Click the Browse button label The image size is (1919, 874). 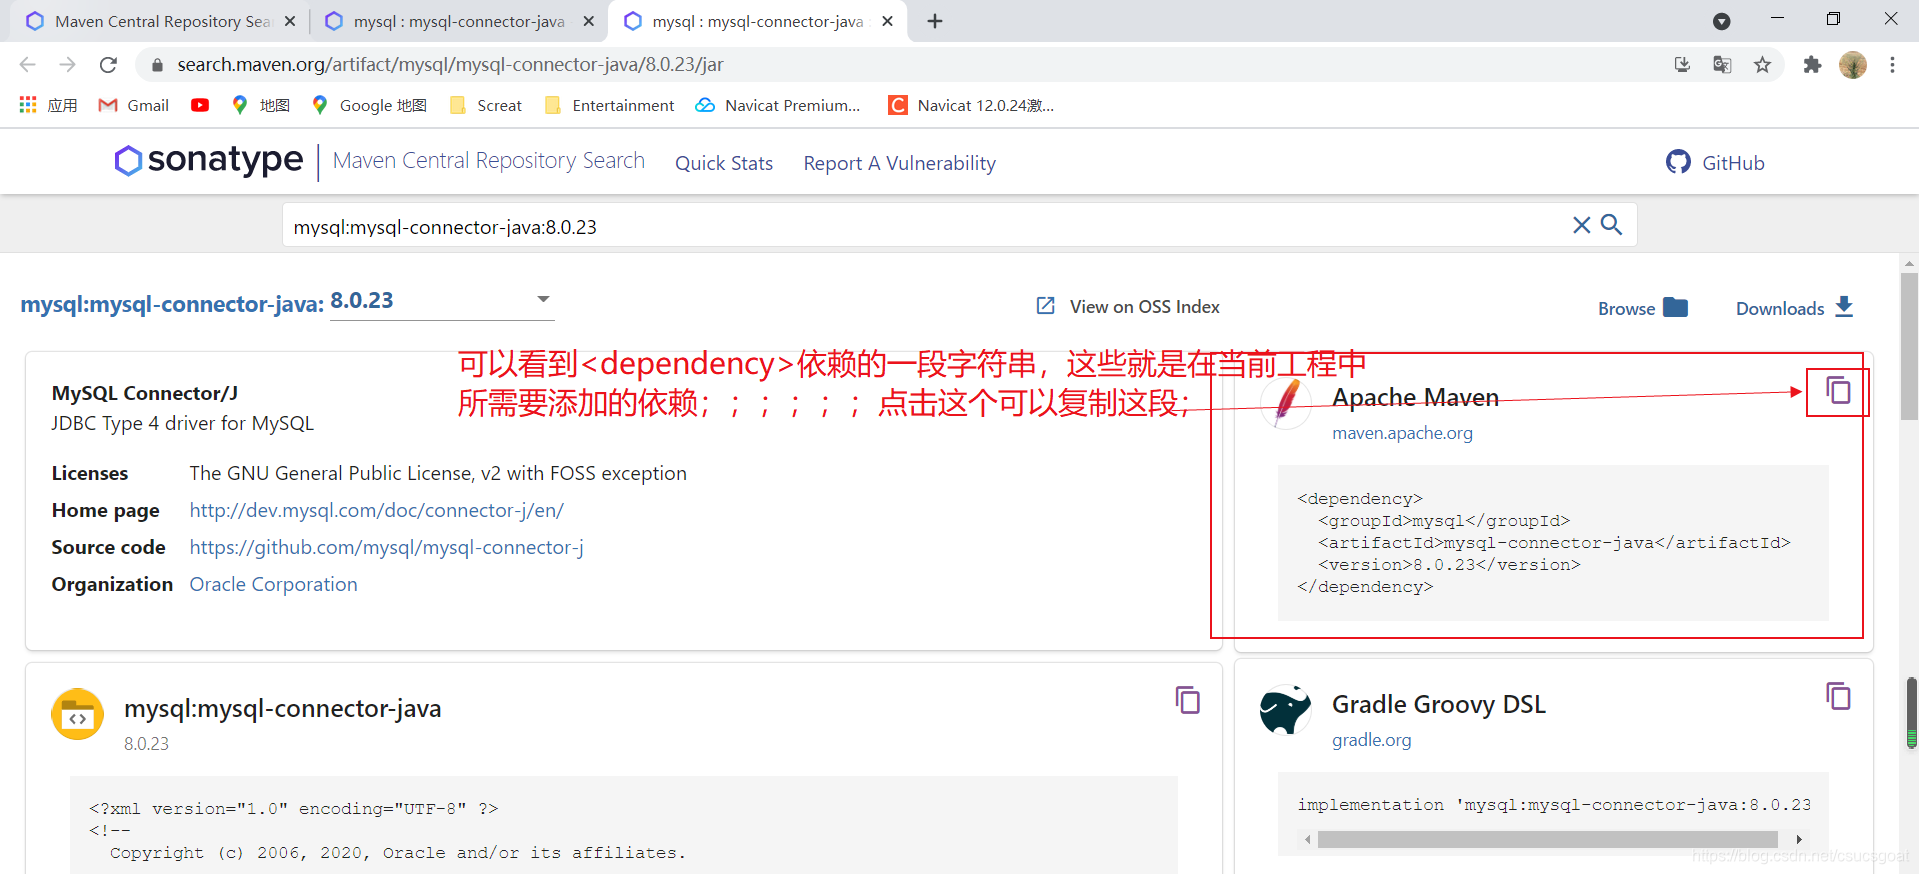(x=1626, y=309)
